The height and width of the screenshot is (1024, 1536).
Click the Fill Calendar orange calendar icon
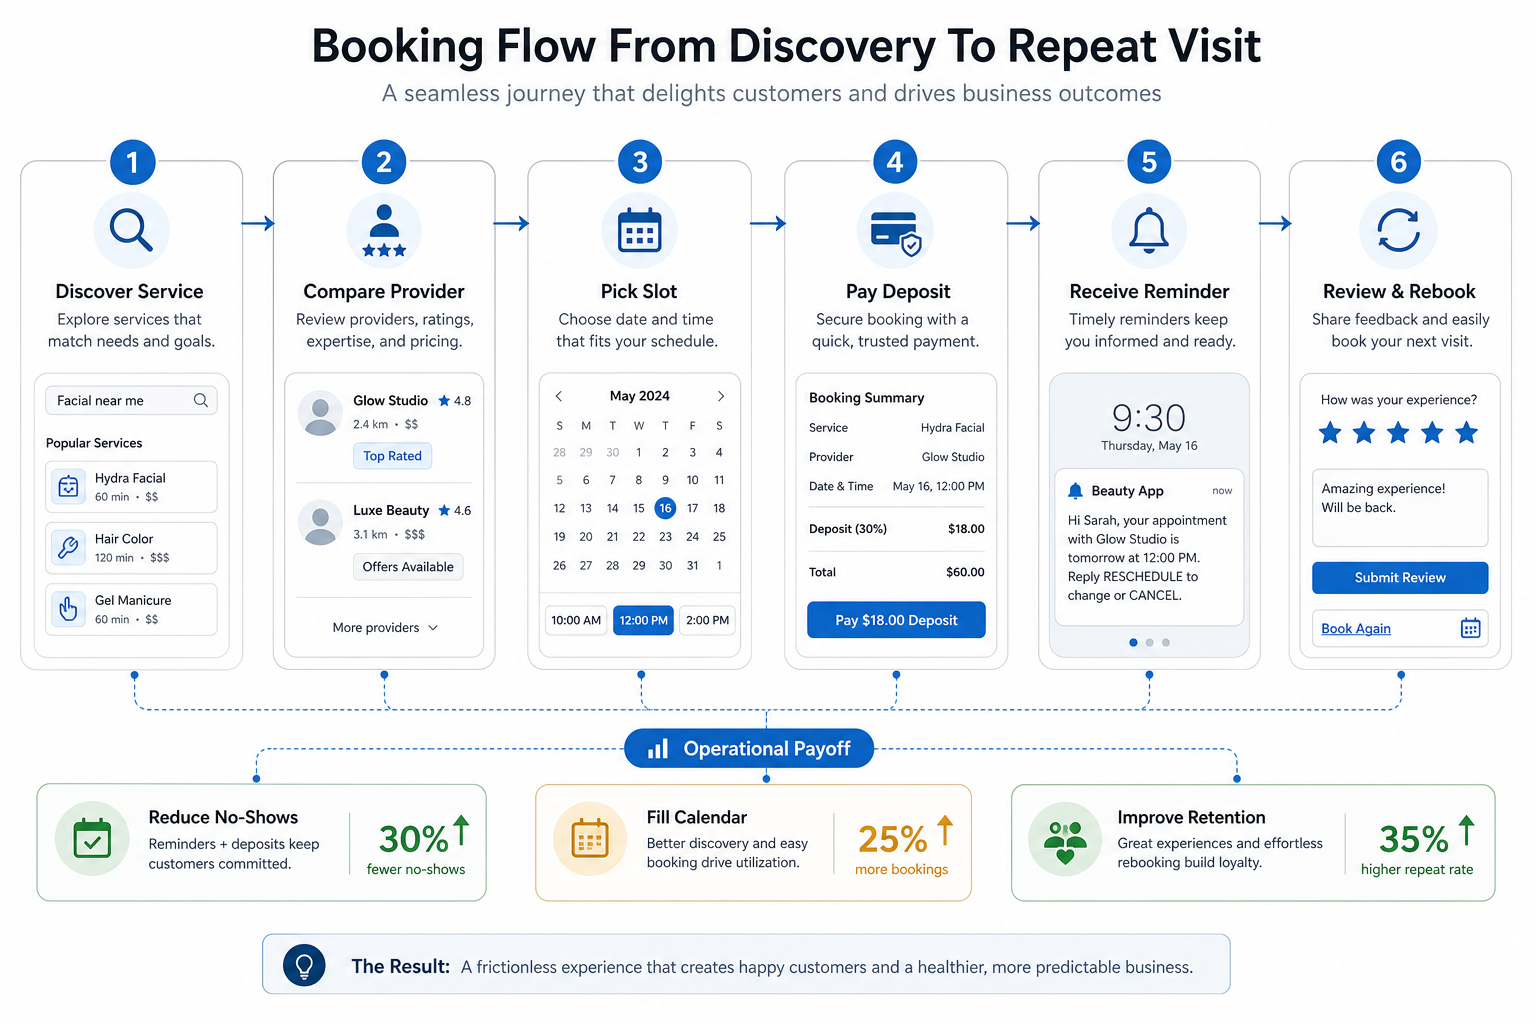tap(590, 838)
